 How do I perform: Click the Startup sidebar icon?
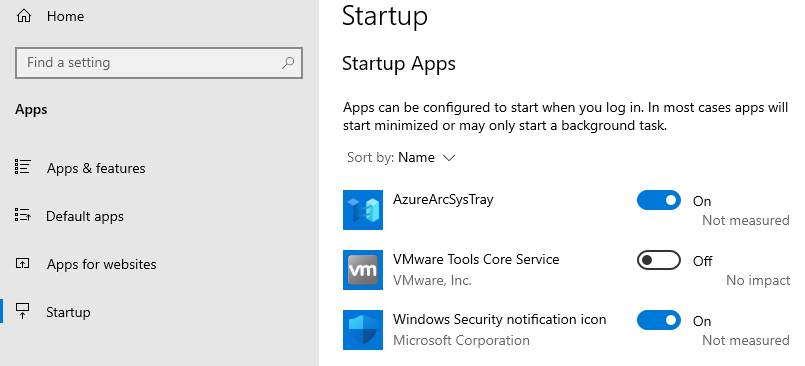pyautogui.click(x=23, y=311)
